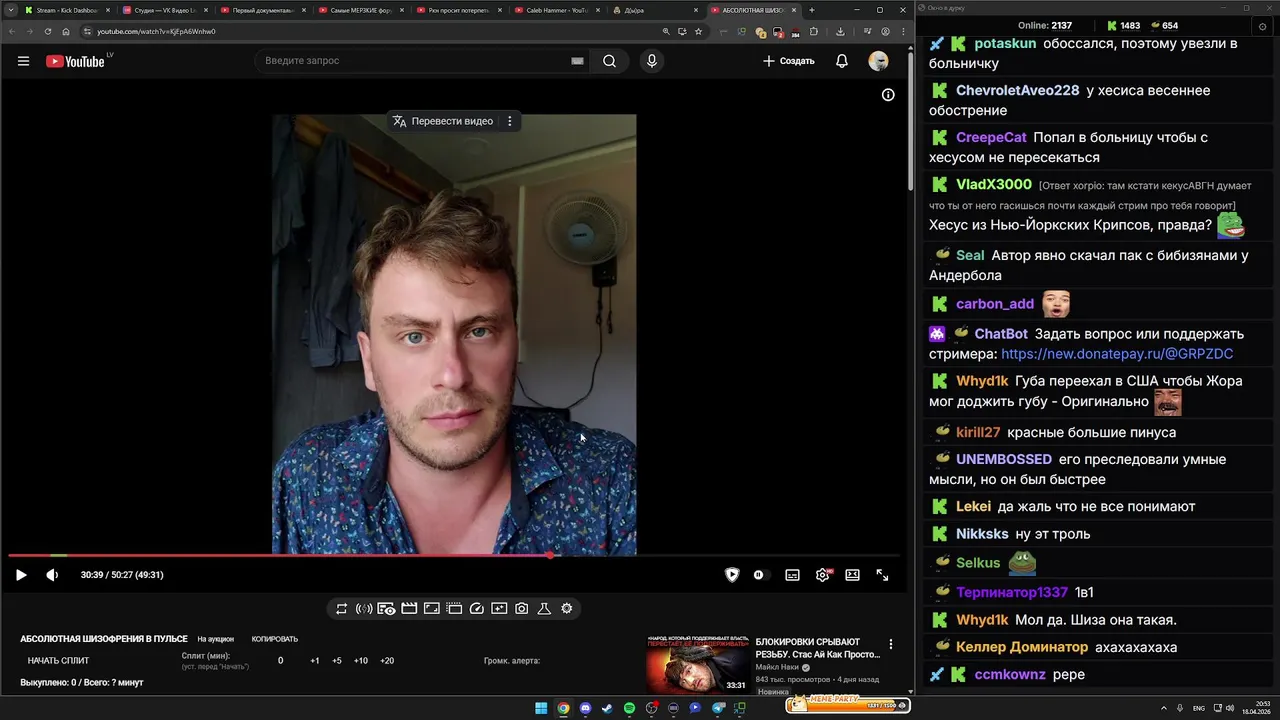Open Windows Start menu
The width and height of the screenshot is (1280, 720).
coord(541,708)
